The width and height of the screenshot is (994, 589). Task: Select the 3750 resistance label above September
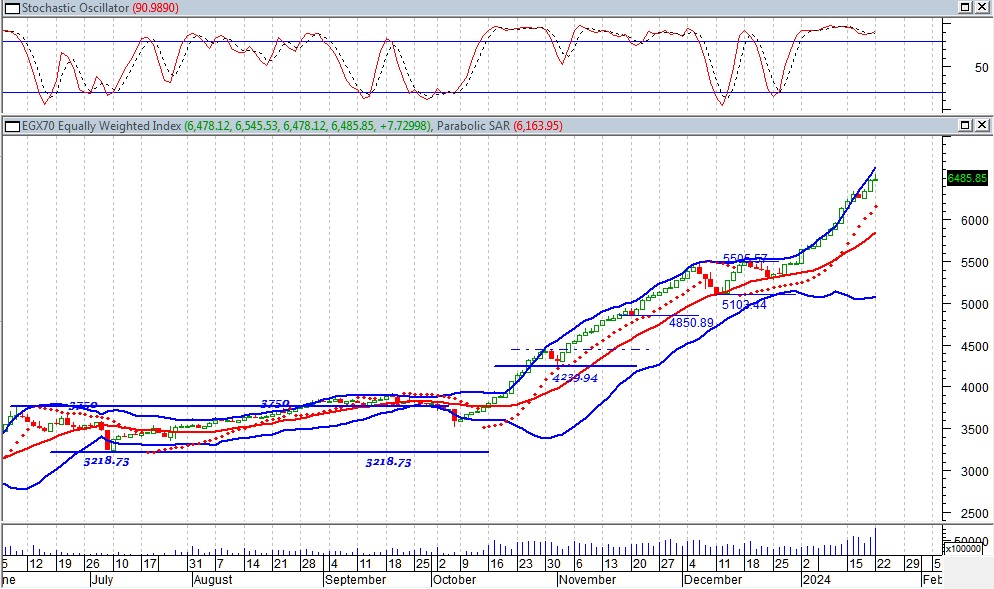coord(275,404)
